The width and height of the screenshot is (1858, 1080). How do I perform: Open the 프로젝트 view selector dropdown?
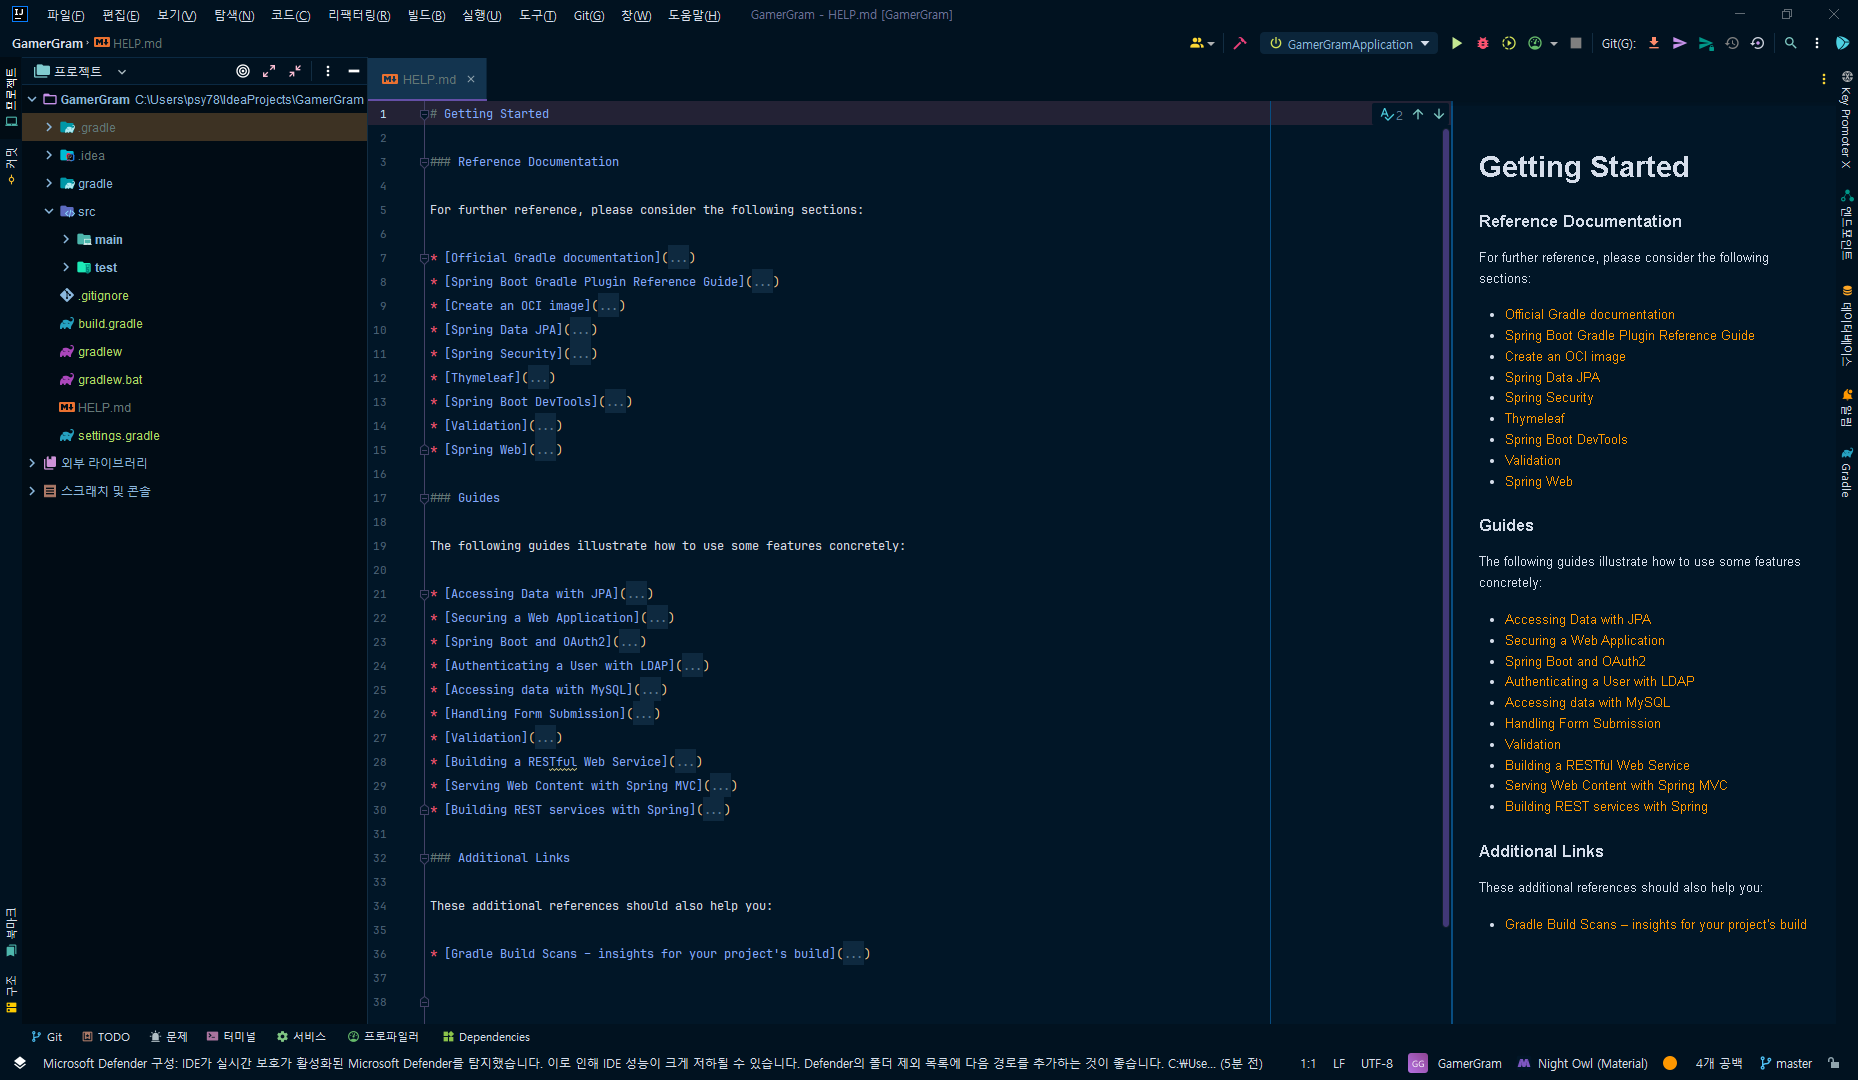pyautogui.click(x=80, y=71)
